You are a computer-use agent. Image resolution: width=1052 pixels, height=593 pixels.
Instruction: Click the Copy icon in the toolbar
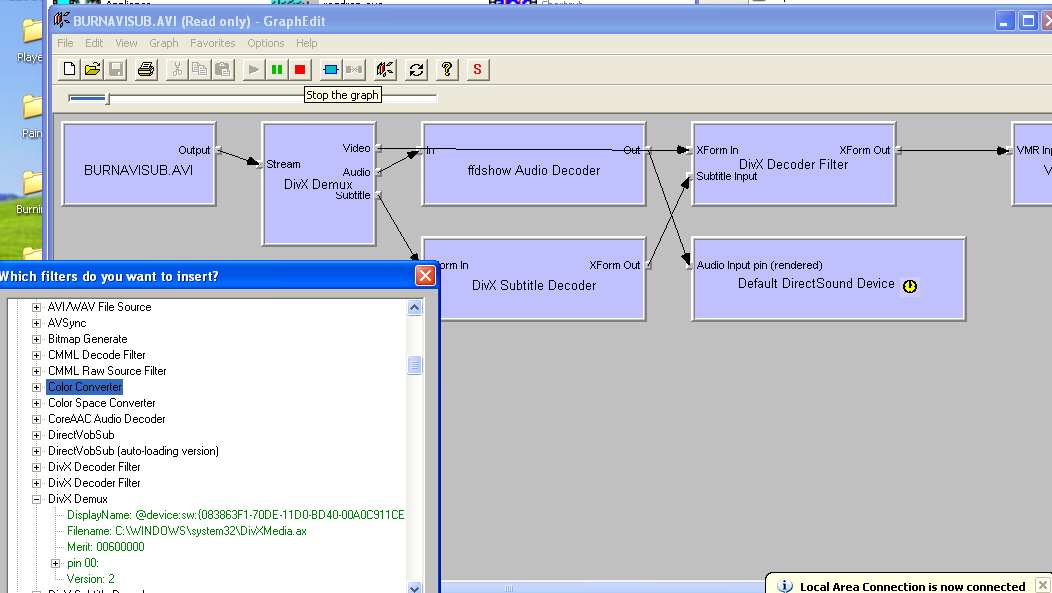[x=200, y=69]
